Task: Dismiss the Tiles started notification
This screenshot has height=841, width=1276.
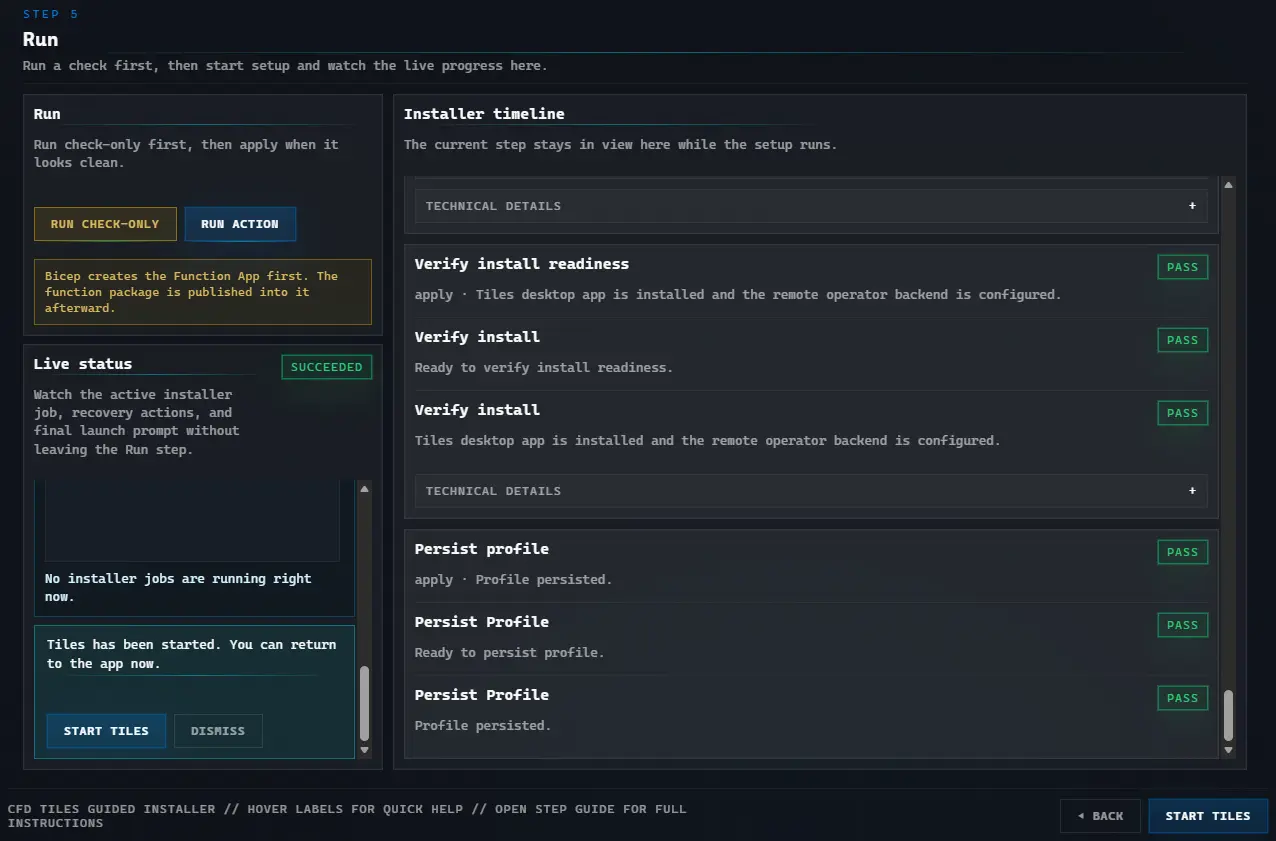Action: tap(218, 731)
